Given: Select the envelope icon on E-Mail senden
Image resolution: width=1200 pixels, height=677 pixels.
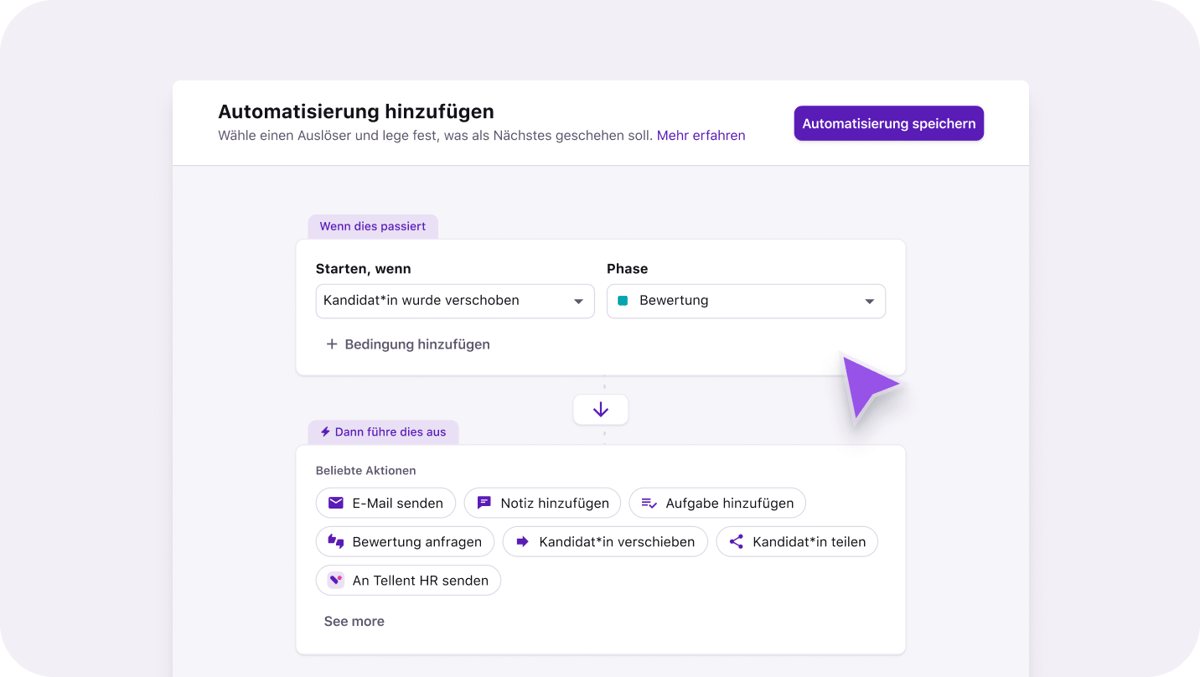Looking at the screenshot, I should coord(336,503).
